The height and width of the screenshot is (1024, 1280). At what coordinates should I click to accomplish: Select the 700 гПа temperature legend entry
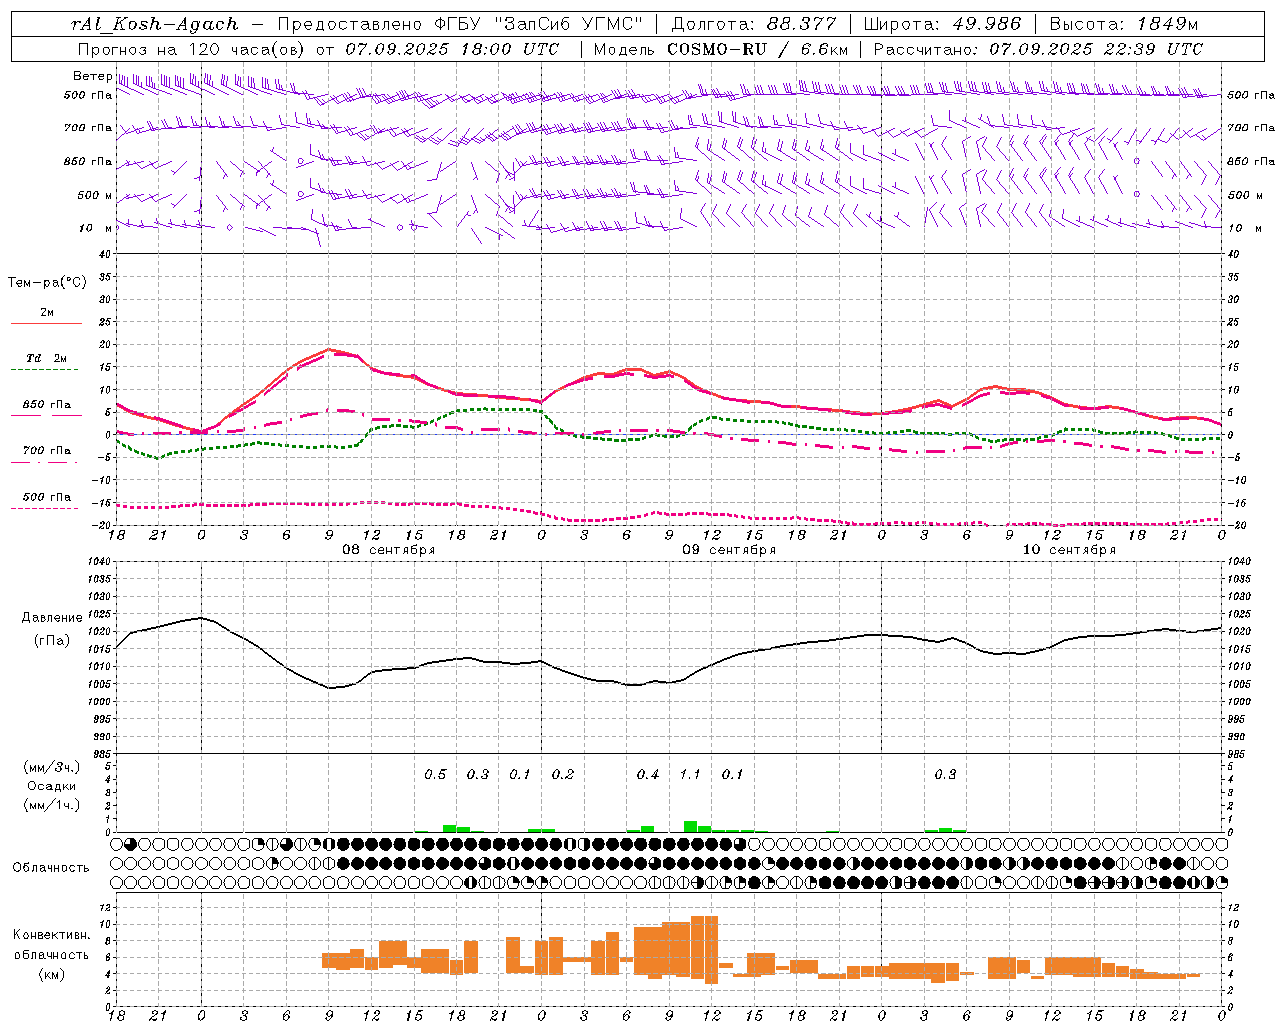[46, 451]
